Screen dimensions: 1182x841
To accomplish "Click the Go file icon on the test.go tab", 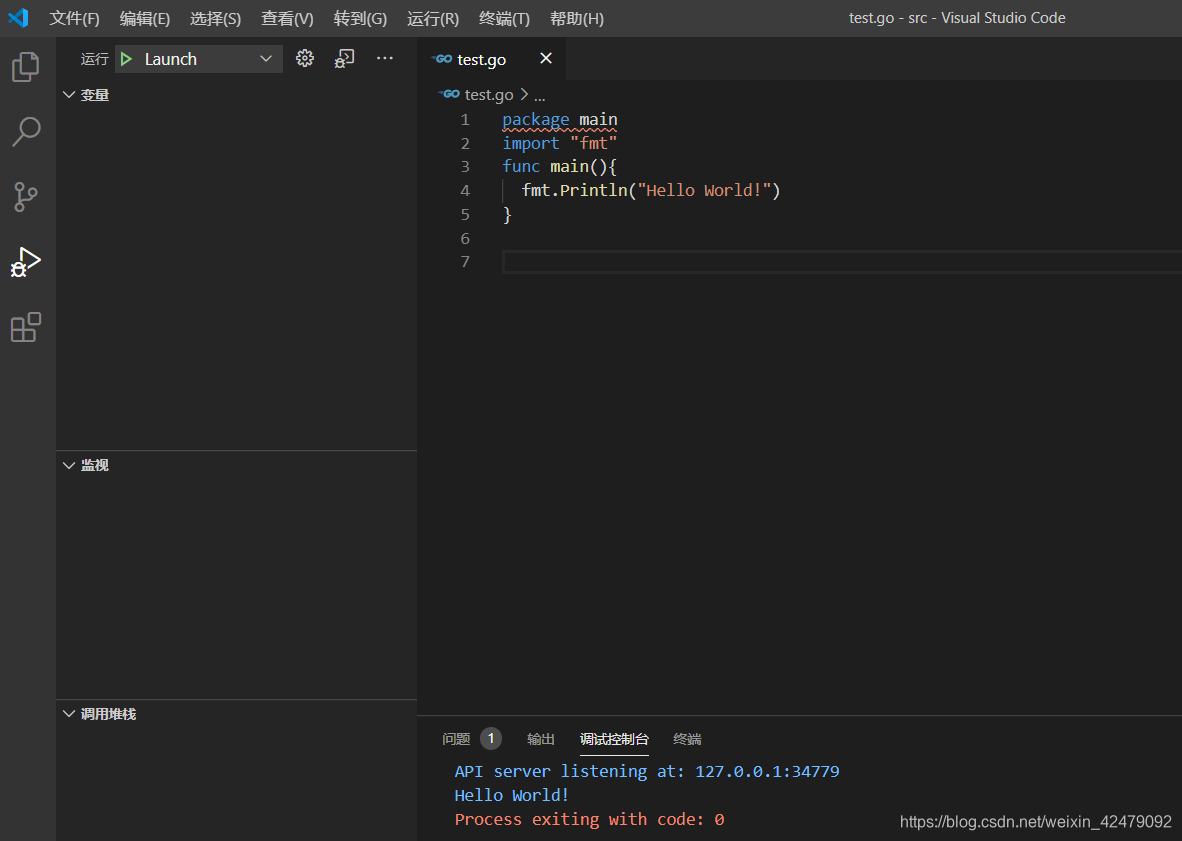I will (442, 59).
